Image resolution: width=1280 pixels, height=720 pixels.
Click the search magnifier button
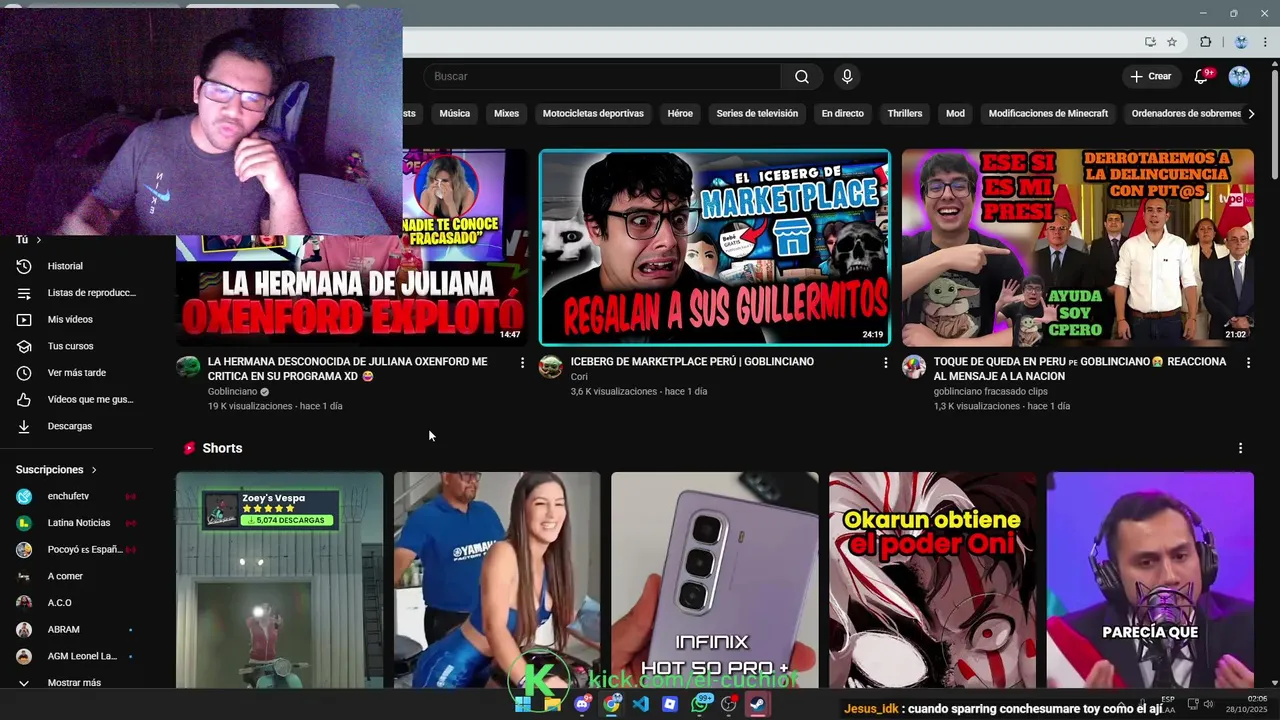point(801,77)
